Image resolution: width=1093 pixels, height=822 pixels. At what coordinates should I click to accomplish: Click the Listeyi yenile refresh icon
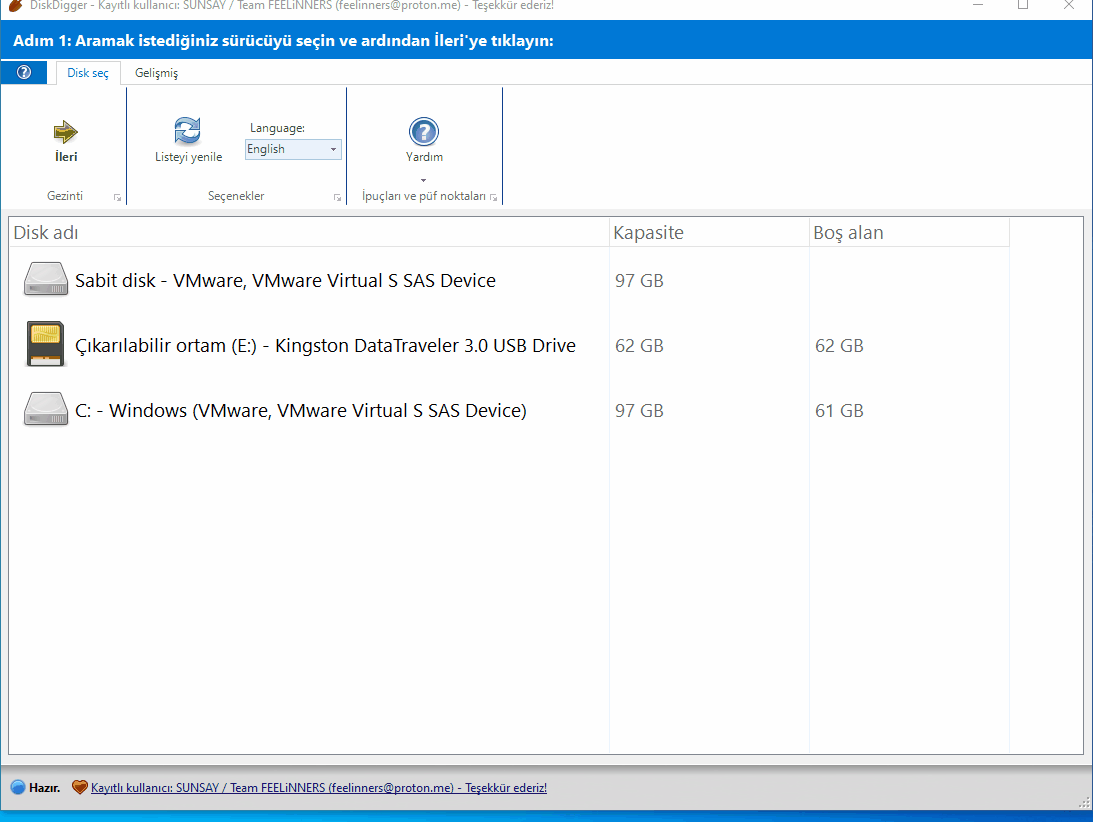(x=188, y=131)
